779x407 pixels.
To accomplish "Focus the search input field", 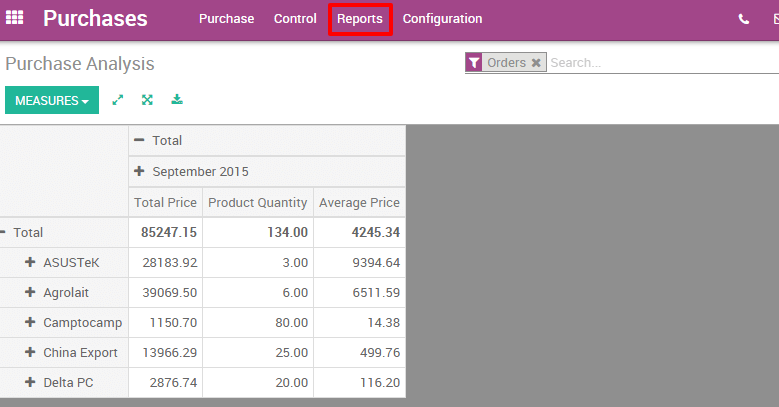I will click(660, 63).
